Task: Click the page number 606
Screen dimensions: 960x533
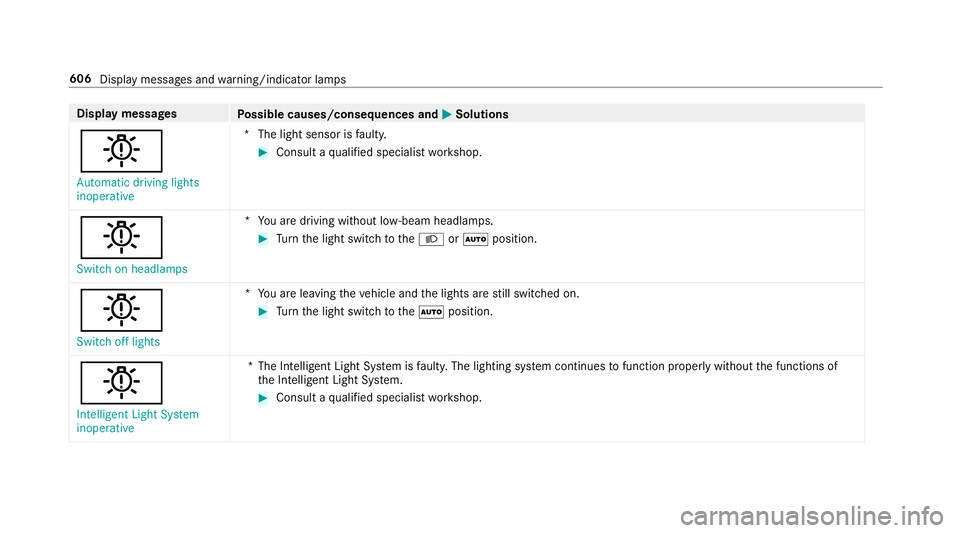Action: (x=80, y=79)
